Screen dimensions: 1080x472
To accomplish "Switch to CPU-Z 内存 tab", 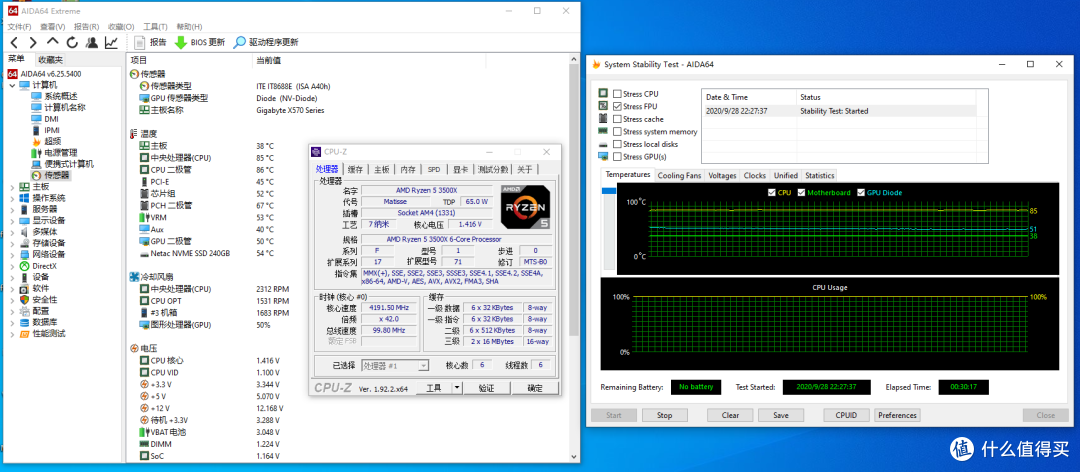I will 408,169.
